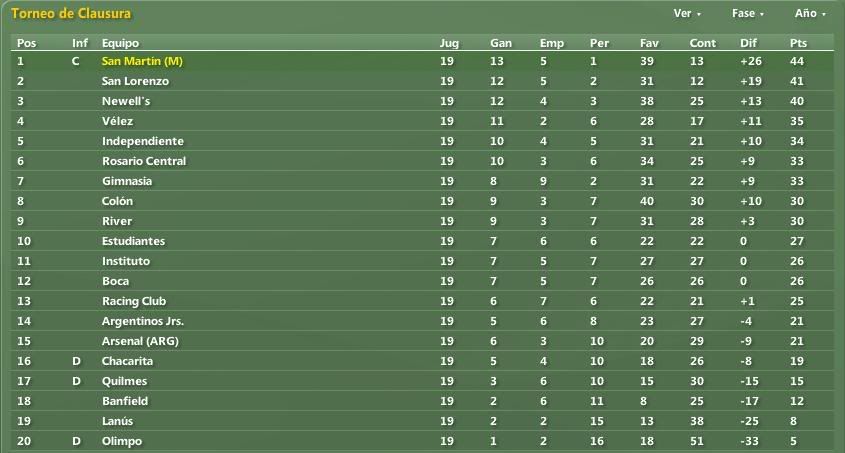
Task: Open the Ver dropdown menu
Action: [687, 13]
